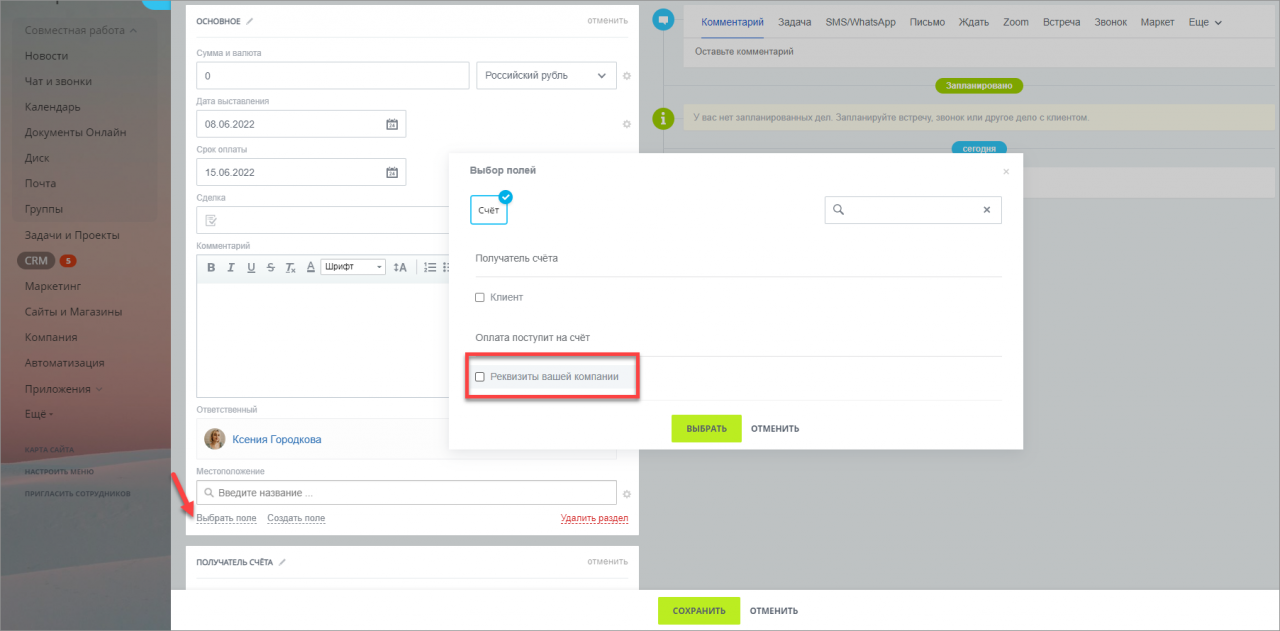Click the deal selector icon in Сделка field
Viewport: 1280px width, 631px height.
pyautogui.click(x=211, y=220)
